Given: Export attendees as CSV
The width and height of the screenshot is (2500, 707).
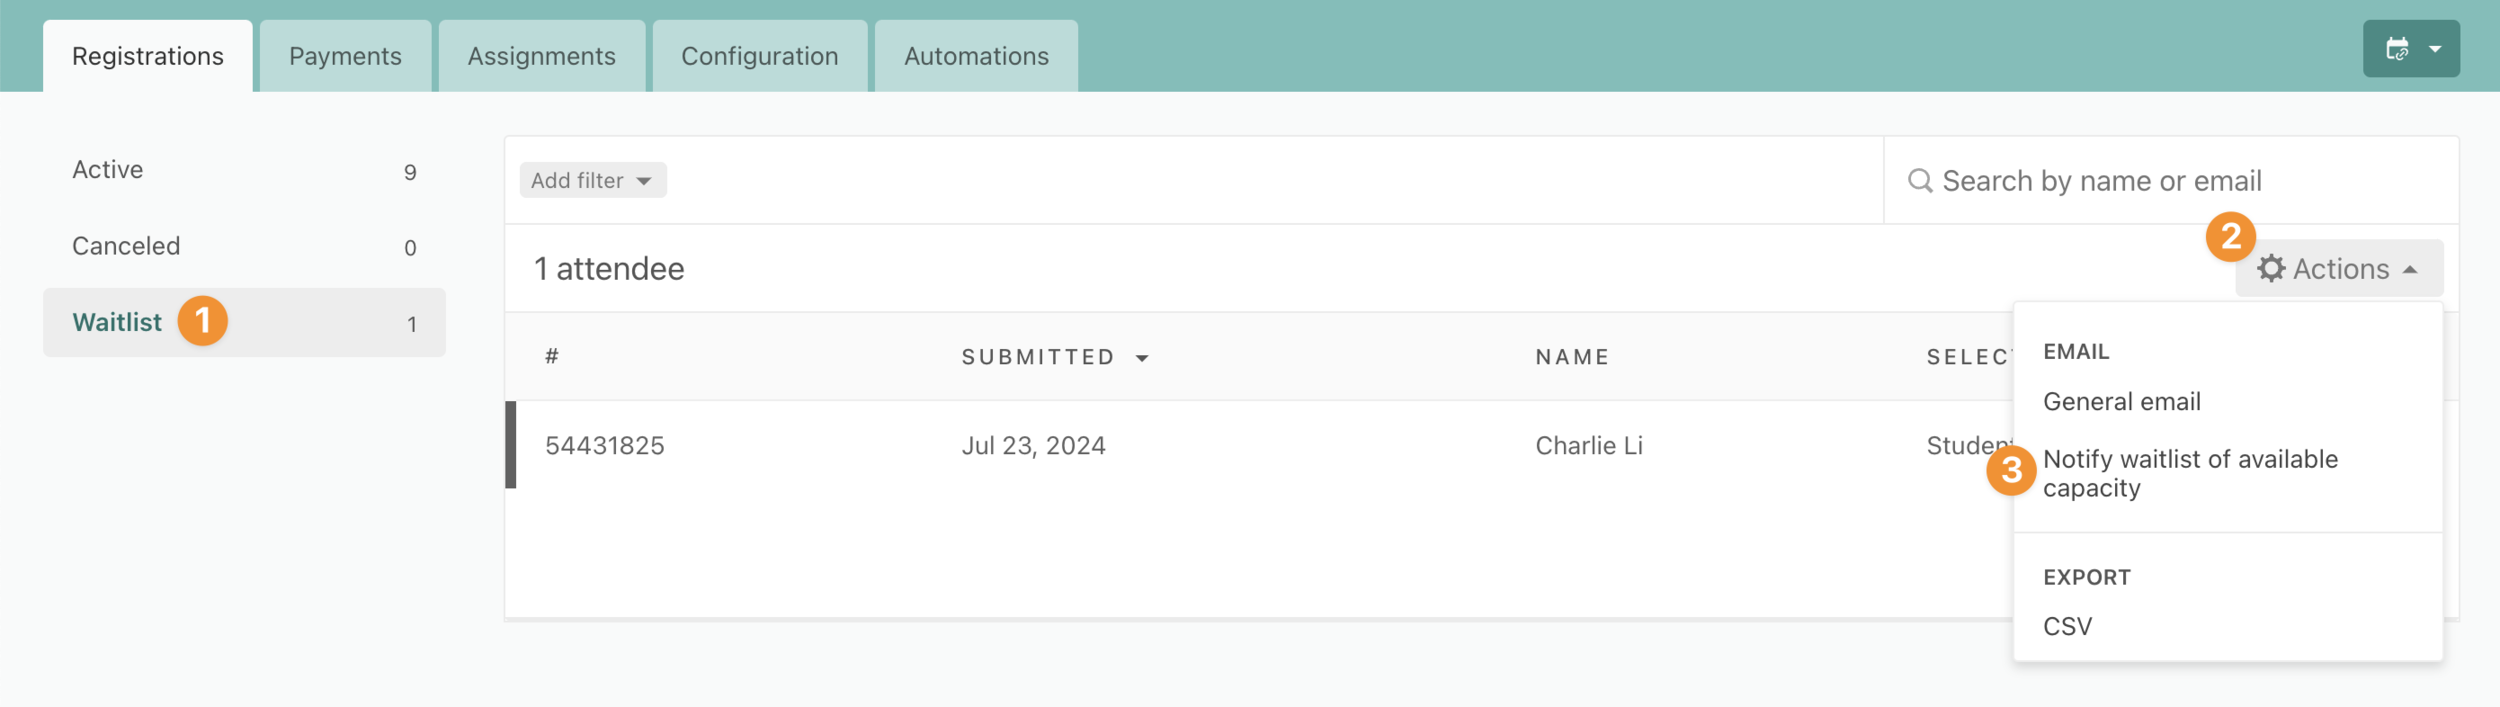Looking at the screenshot, I should tap(2067, 627).
